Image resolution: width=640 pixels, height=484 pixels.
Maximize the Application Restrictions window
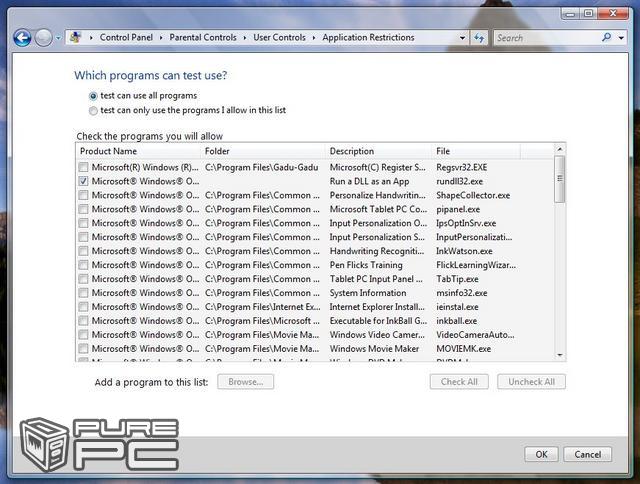[x=588, y=14]
